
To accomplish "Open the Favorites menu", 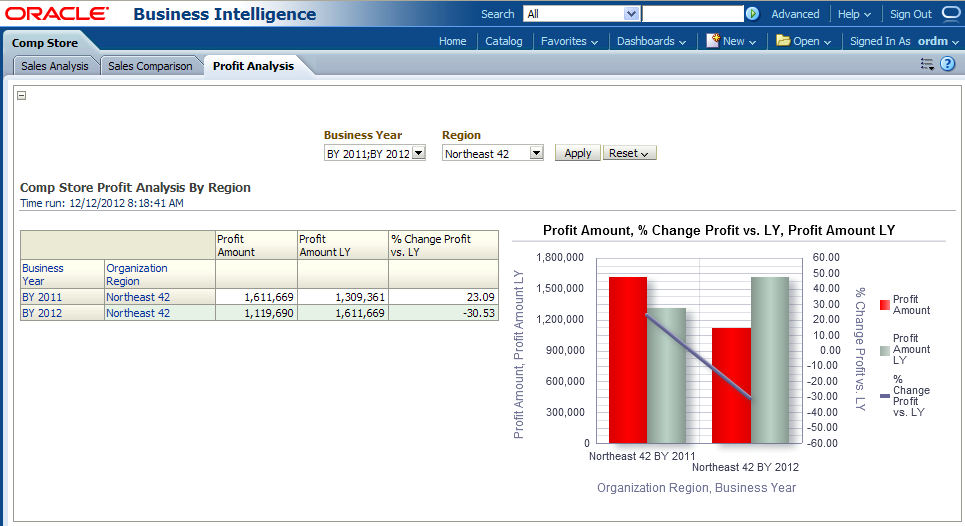I will coord(569,41).
